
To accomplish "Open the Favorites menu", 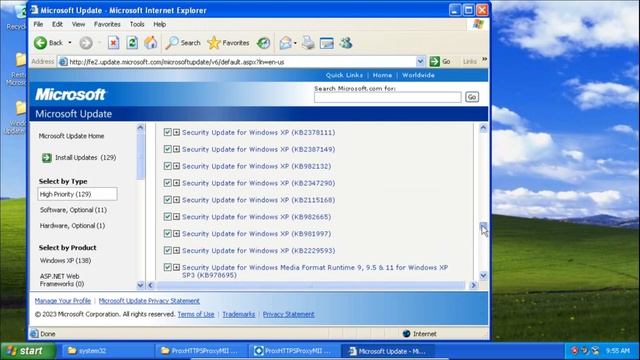I will coord(107,24).
